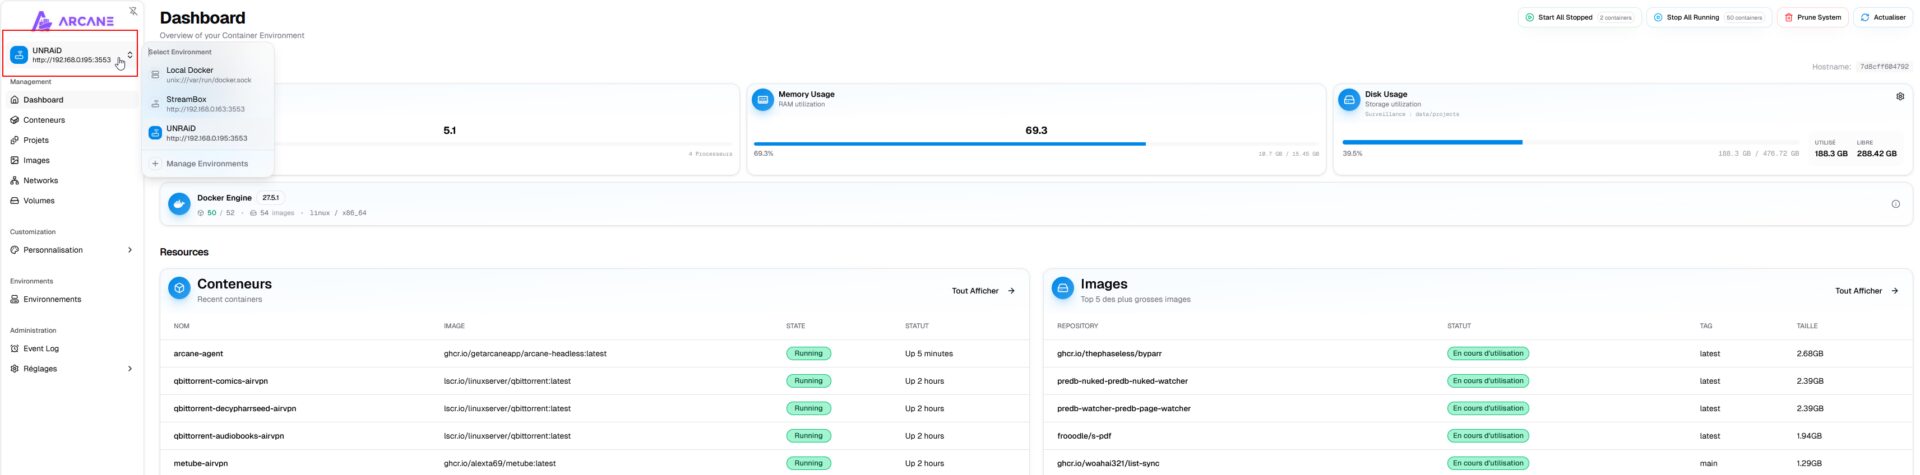Open the arcane-agent container row
Viewport: 1920px width, 475px height.
coord(198,354)
